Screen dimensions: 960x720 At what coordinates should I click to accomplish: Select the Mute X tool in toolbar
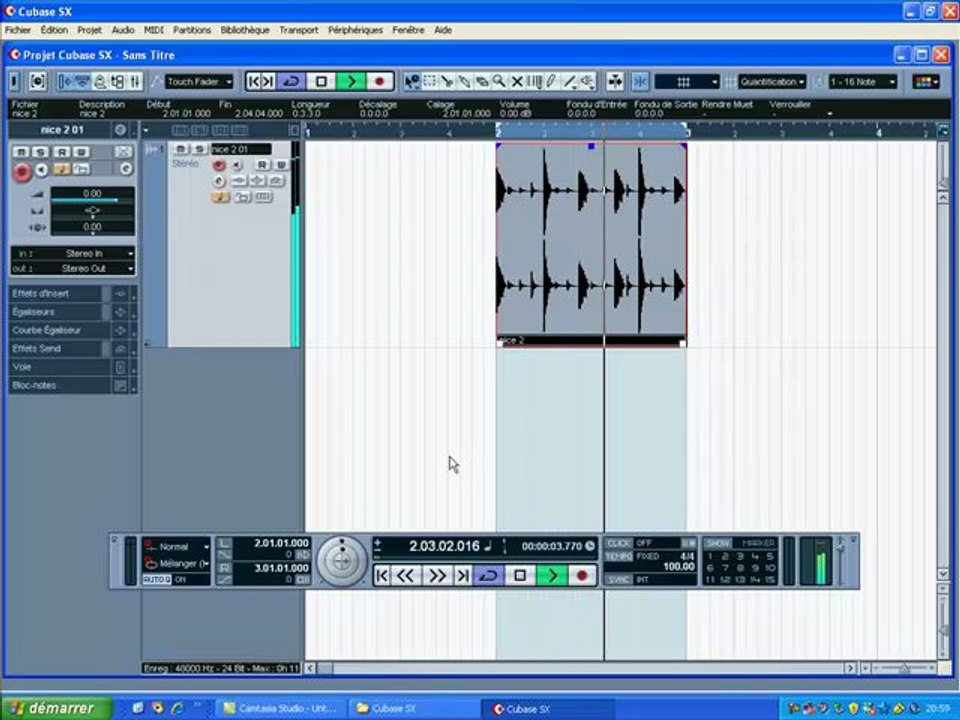coord(517,81)
